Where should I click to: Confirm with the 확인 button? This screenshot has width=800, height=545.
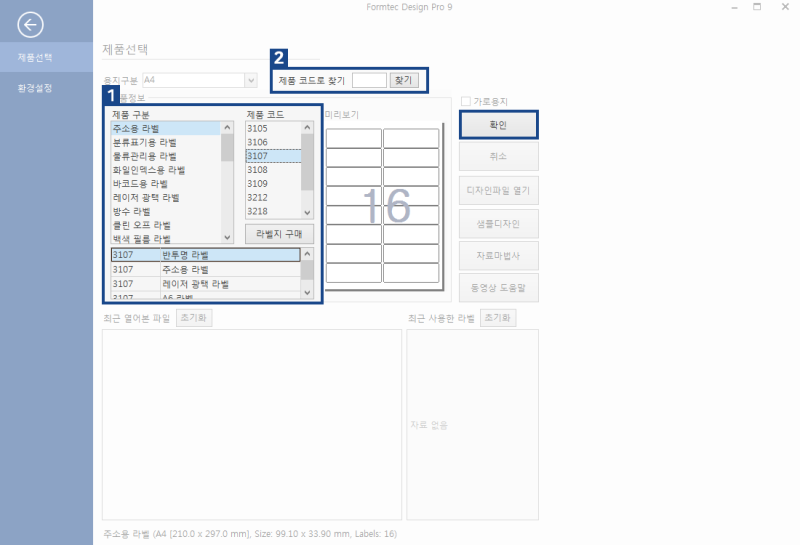(498, 125)
